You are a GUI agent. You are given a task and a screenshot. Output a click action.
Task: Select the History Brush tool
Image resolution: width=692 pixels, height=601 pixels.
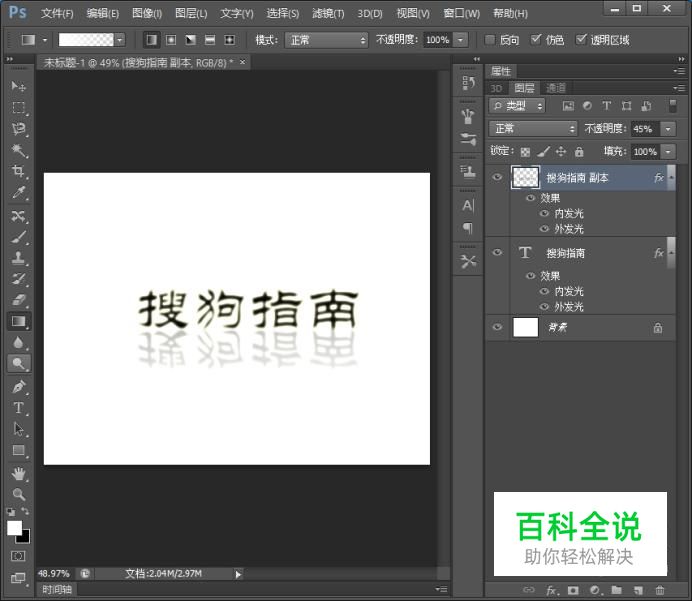click(x=18, y=279)
